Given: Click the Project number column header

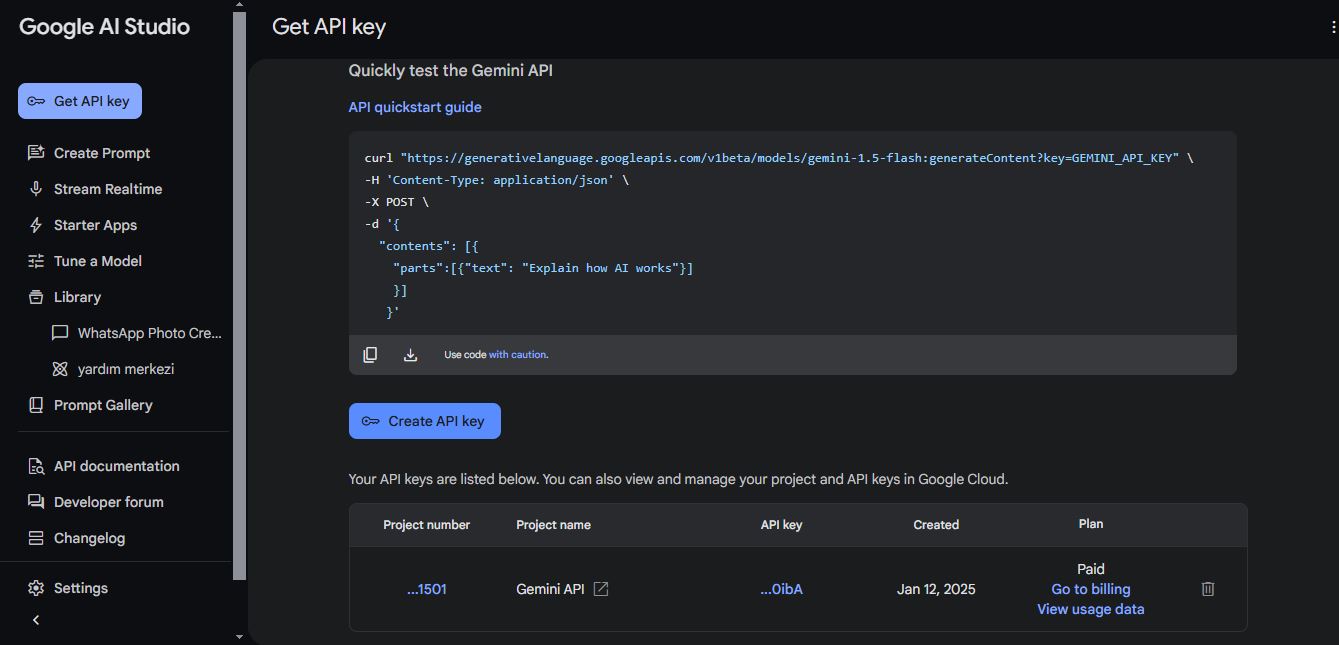Looking at the screenshot, I should click(x=427, y=525).
